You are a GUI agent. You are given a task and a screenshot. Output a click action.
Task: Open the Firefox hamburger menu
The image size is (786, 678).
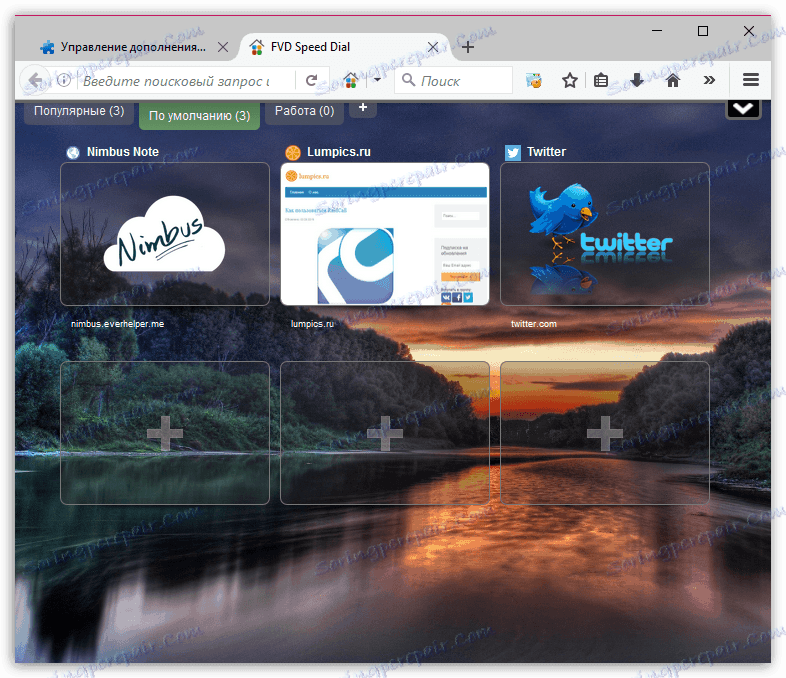[750, 80]
